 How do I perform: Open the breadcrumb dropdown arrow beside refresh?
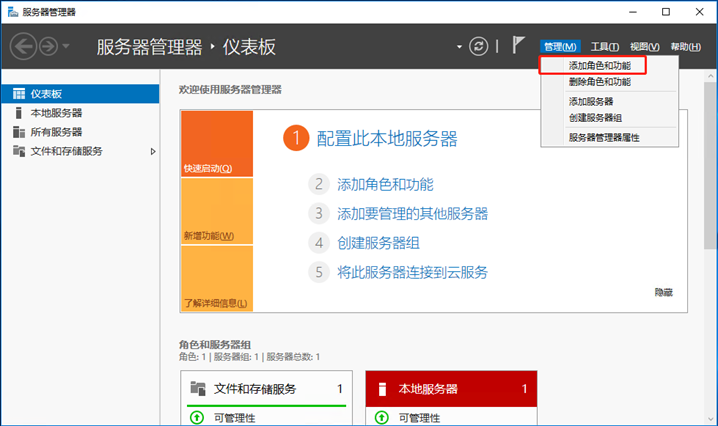pyautogui.click(x=460, y=47)
